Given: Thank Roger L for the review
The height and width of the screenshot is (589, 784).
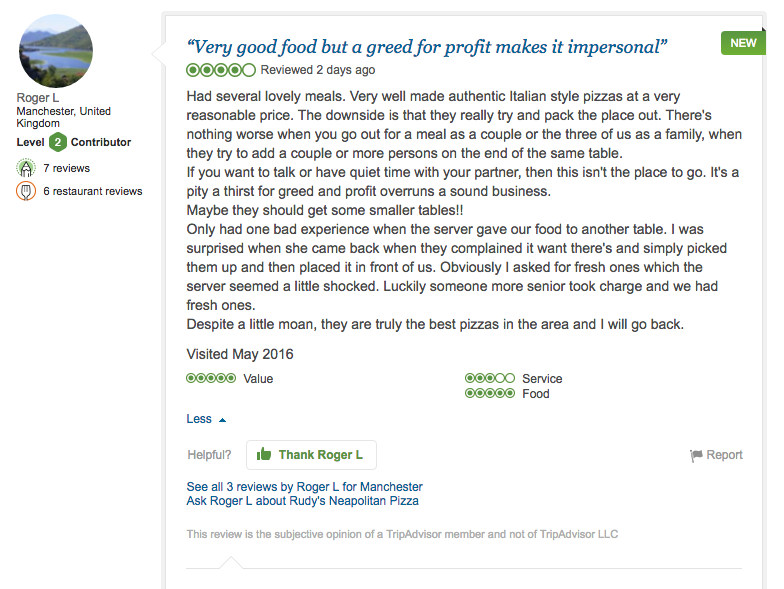Looking at the screenshot, I should pos(311,454).
